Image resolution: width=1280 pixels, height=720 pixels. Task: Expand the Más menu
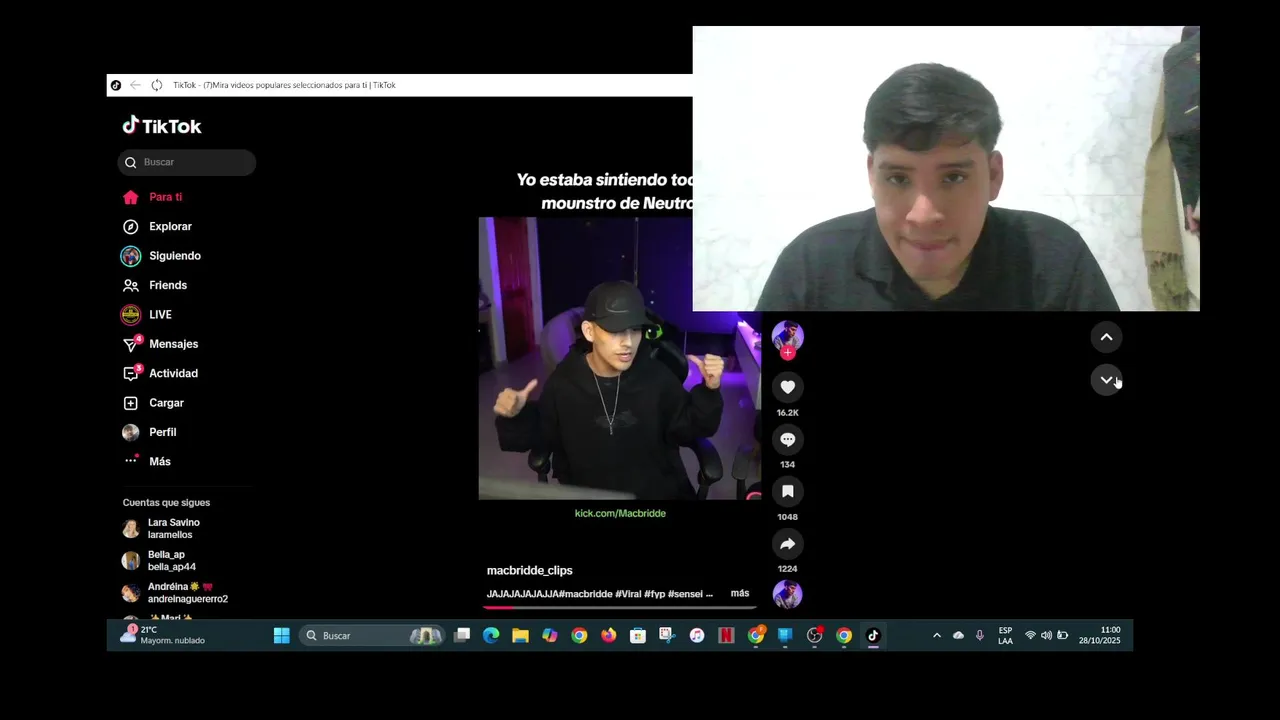tap(147, 461)
